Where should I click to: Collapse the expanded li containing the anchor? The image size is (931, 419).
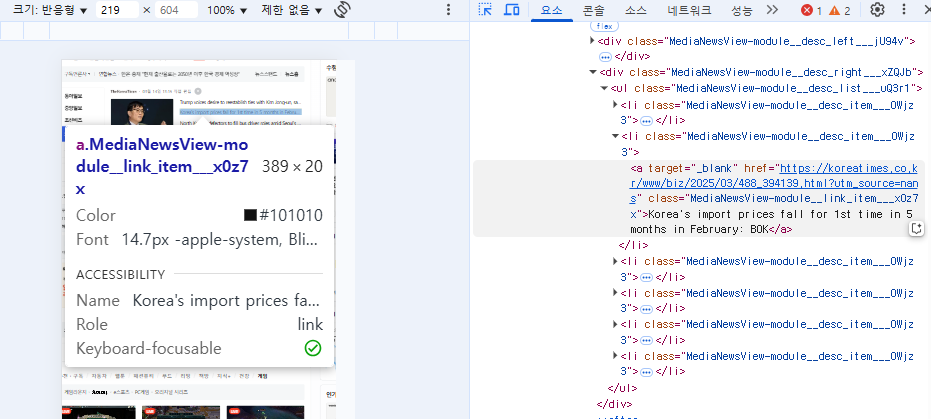615,136
